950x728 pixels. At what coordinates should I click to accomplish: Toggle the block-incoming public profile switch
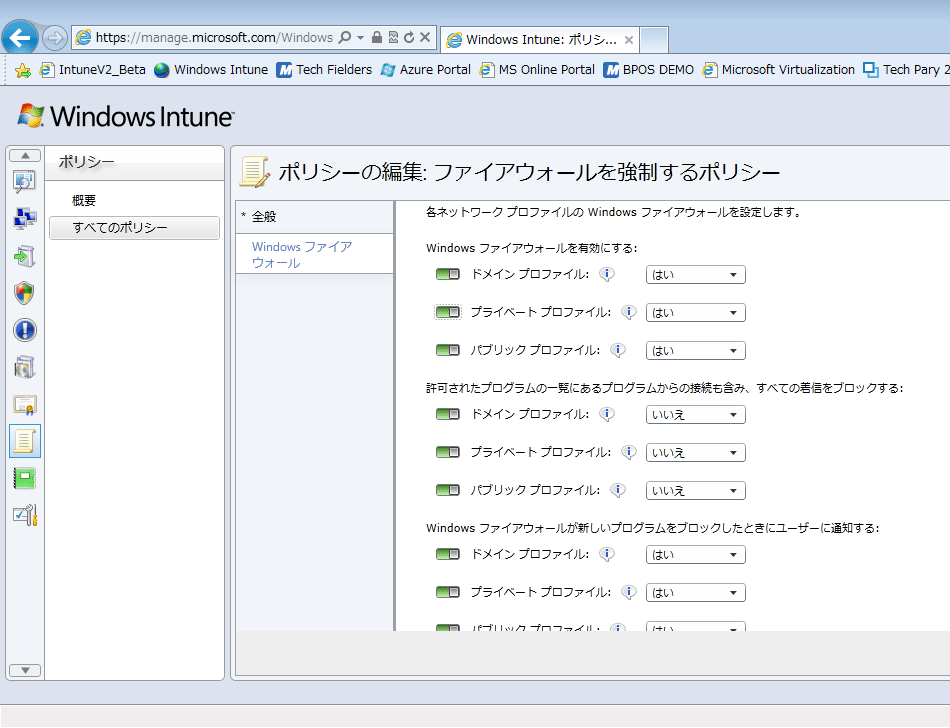pyautogui.click(x=448, y=490)
